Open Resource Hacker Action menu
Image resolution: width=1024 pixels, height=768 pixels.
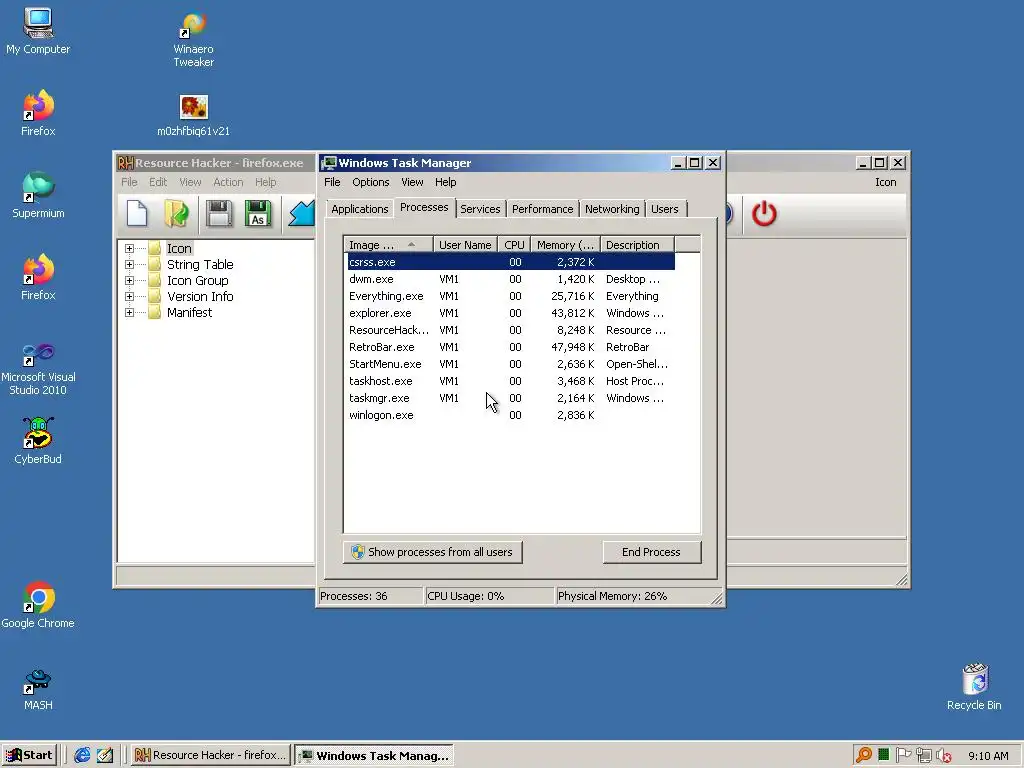coord(228,182)
